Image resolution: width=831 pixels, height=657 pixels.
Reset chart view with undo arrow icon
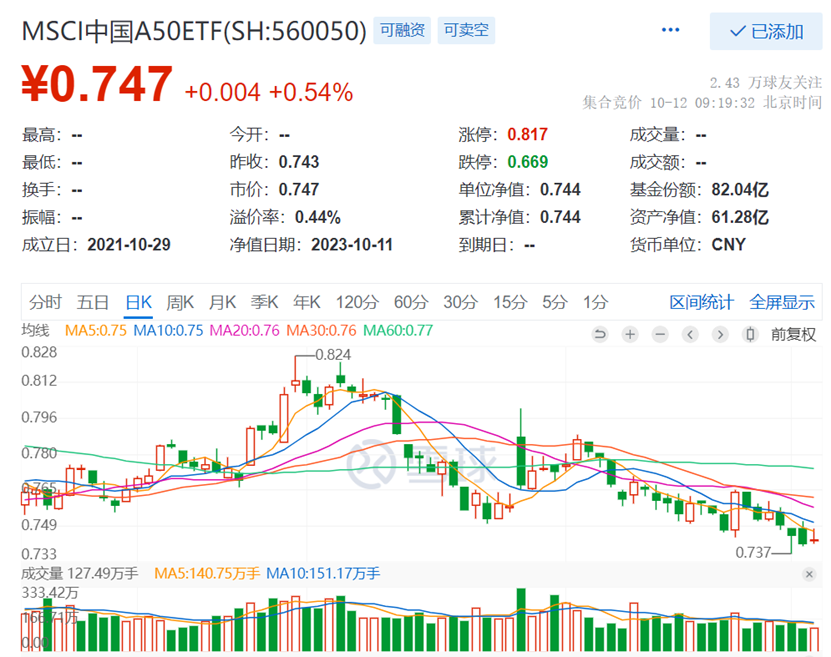click(600, 334)
